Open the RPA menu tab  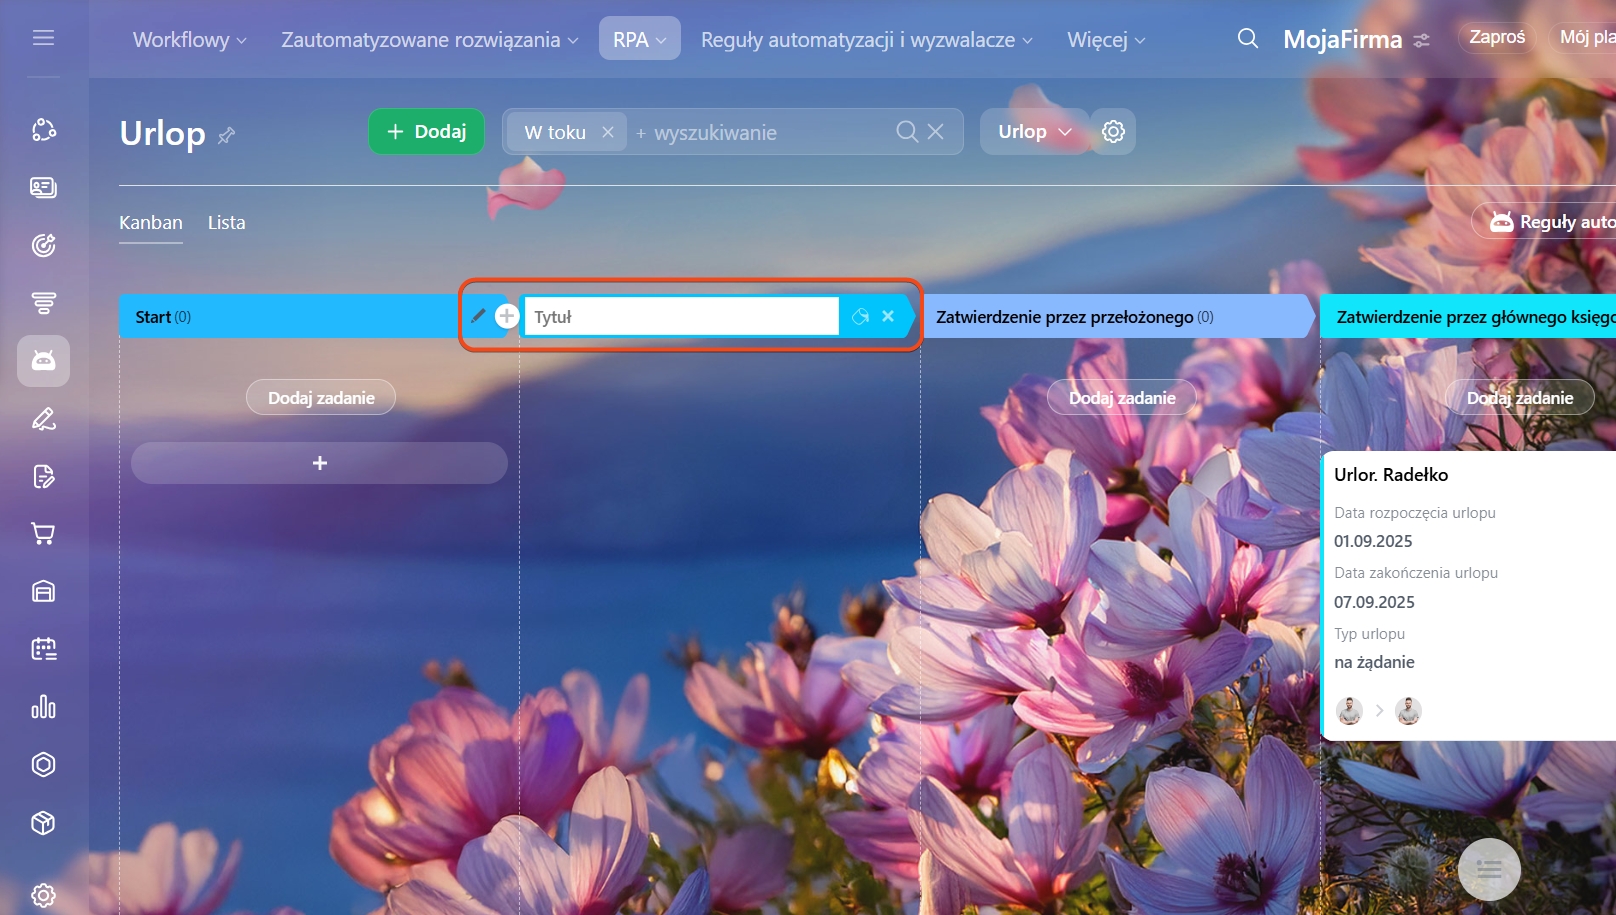pyautogui.click(x=640, y=39)
